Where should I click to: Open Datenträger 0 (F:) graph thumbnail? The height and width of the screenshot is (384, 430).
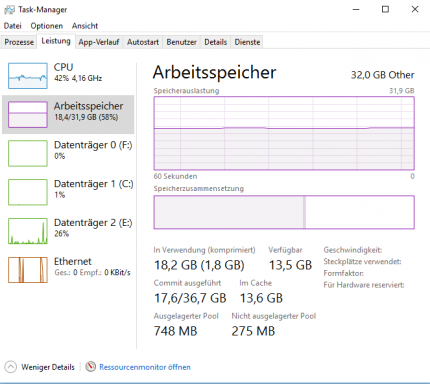tap(28, 153)
